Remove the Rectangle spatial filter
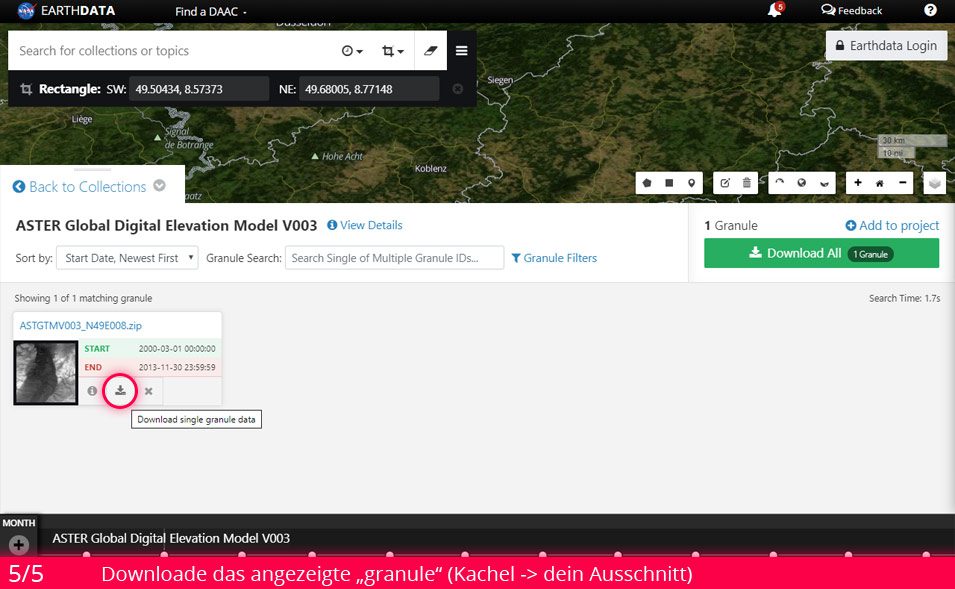 tap(457, 89)
